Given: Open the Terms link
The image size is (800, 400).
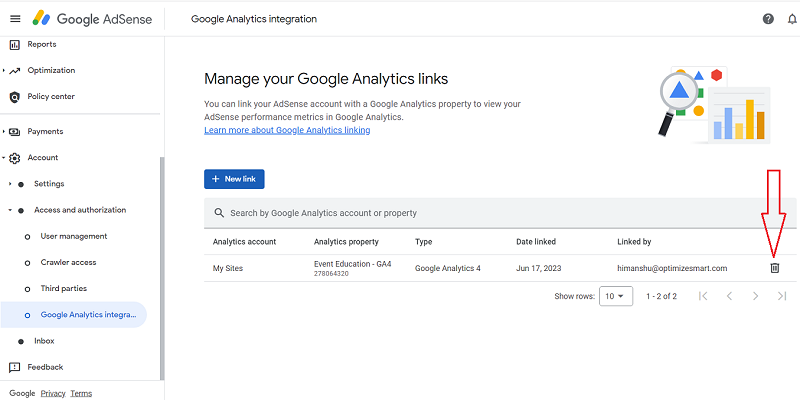Looking at the screenshot, I should (x=81, y=393).
